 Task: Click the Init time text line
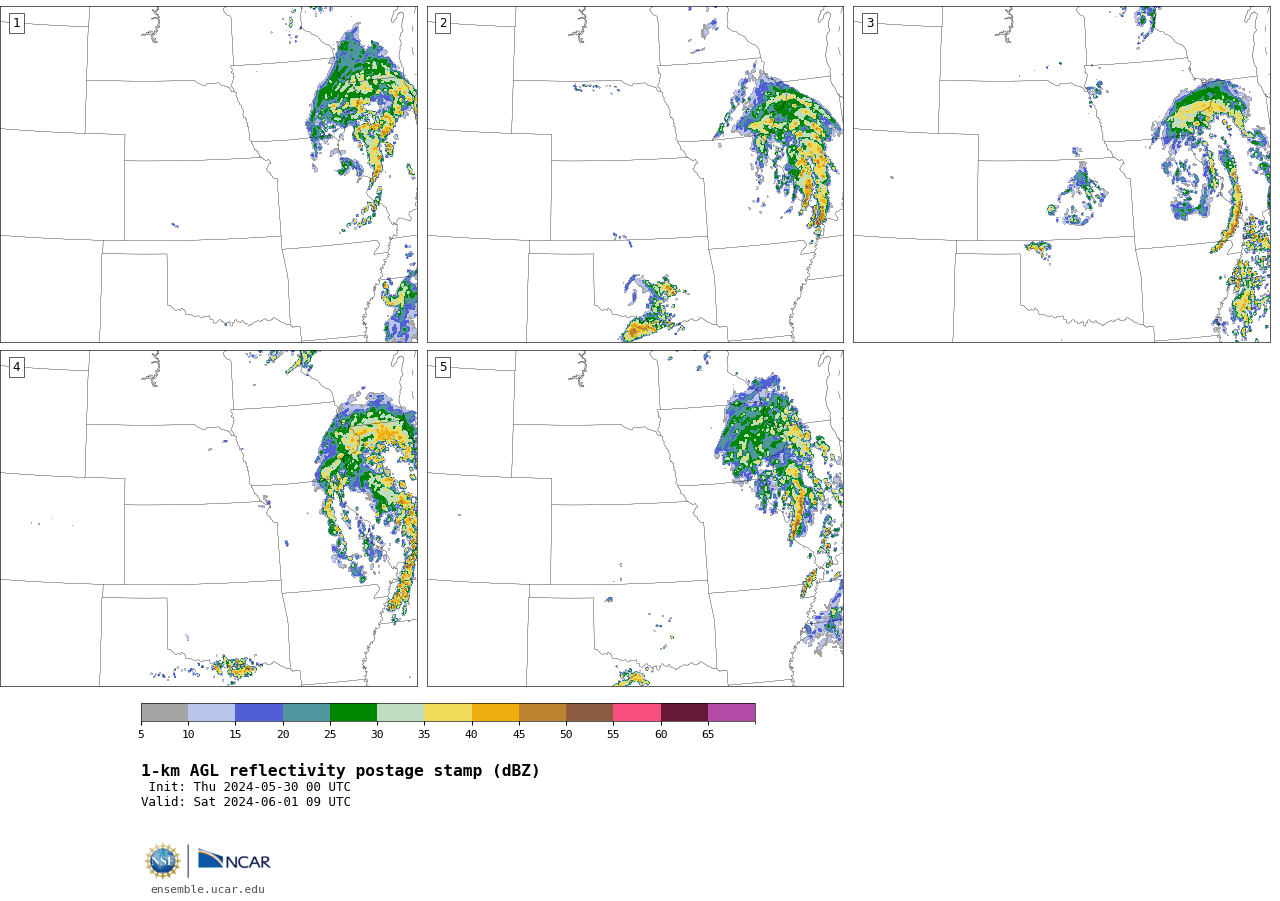[250, 787]
